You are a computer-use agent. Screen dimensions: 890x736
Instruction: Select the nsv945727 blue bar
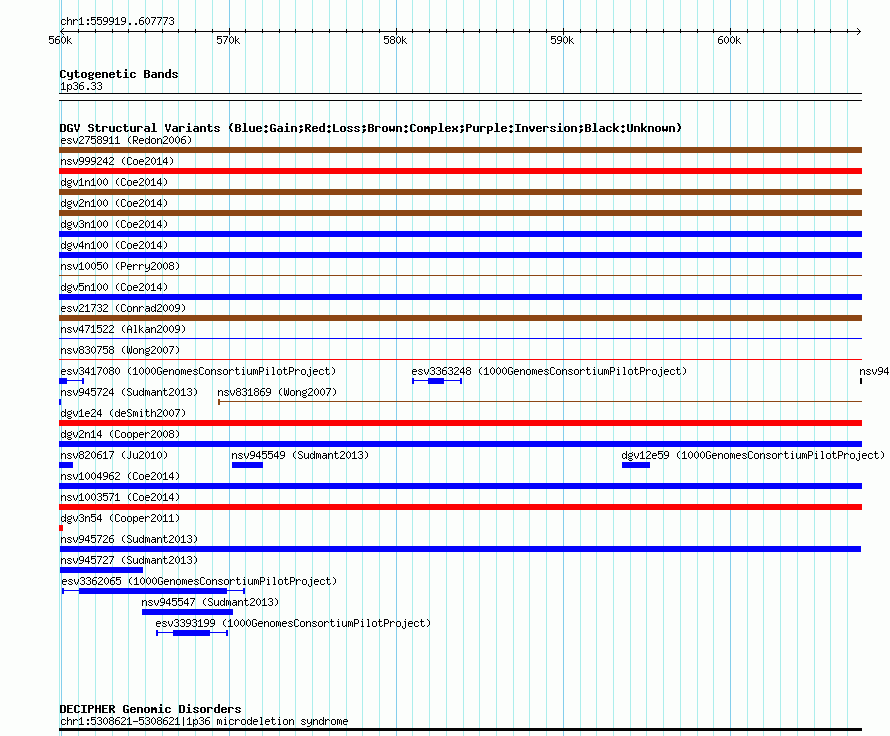pos(101,570)
